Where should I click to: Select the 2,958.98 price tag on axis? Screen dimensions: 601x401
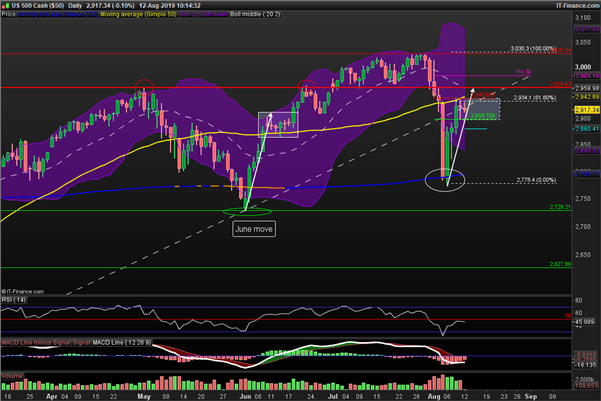pyautogui.click(x=586, y=88)
